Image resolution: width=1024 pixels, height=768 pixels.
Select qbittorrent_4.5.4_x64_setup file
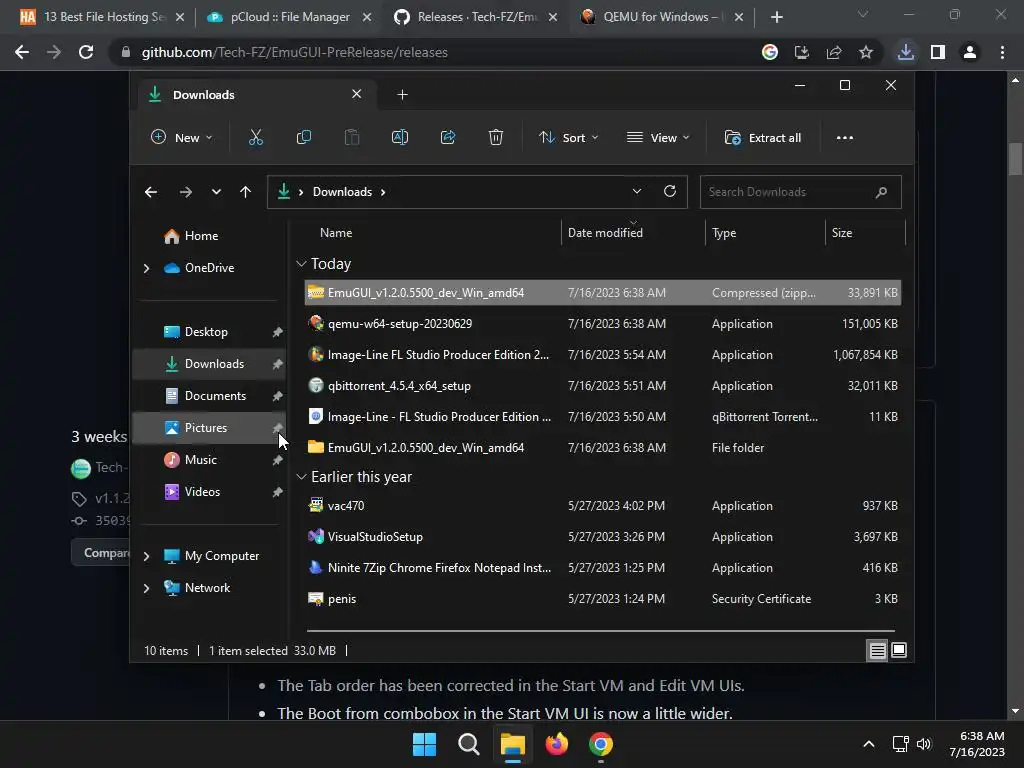[603, 385]
